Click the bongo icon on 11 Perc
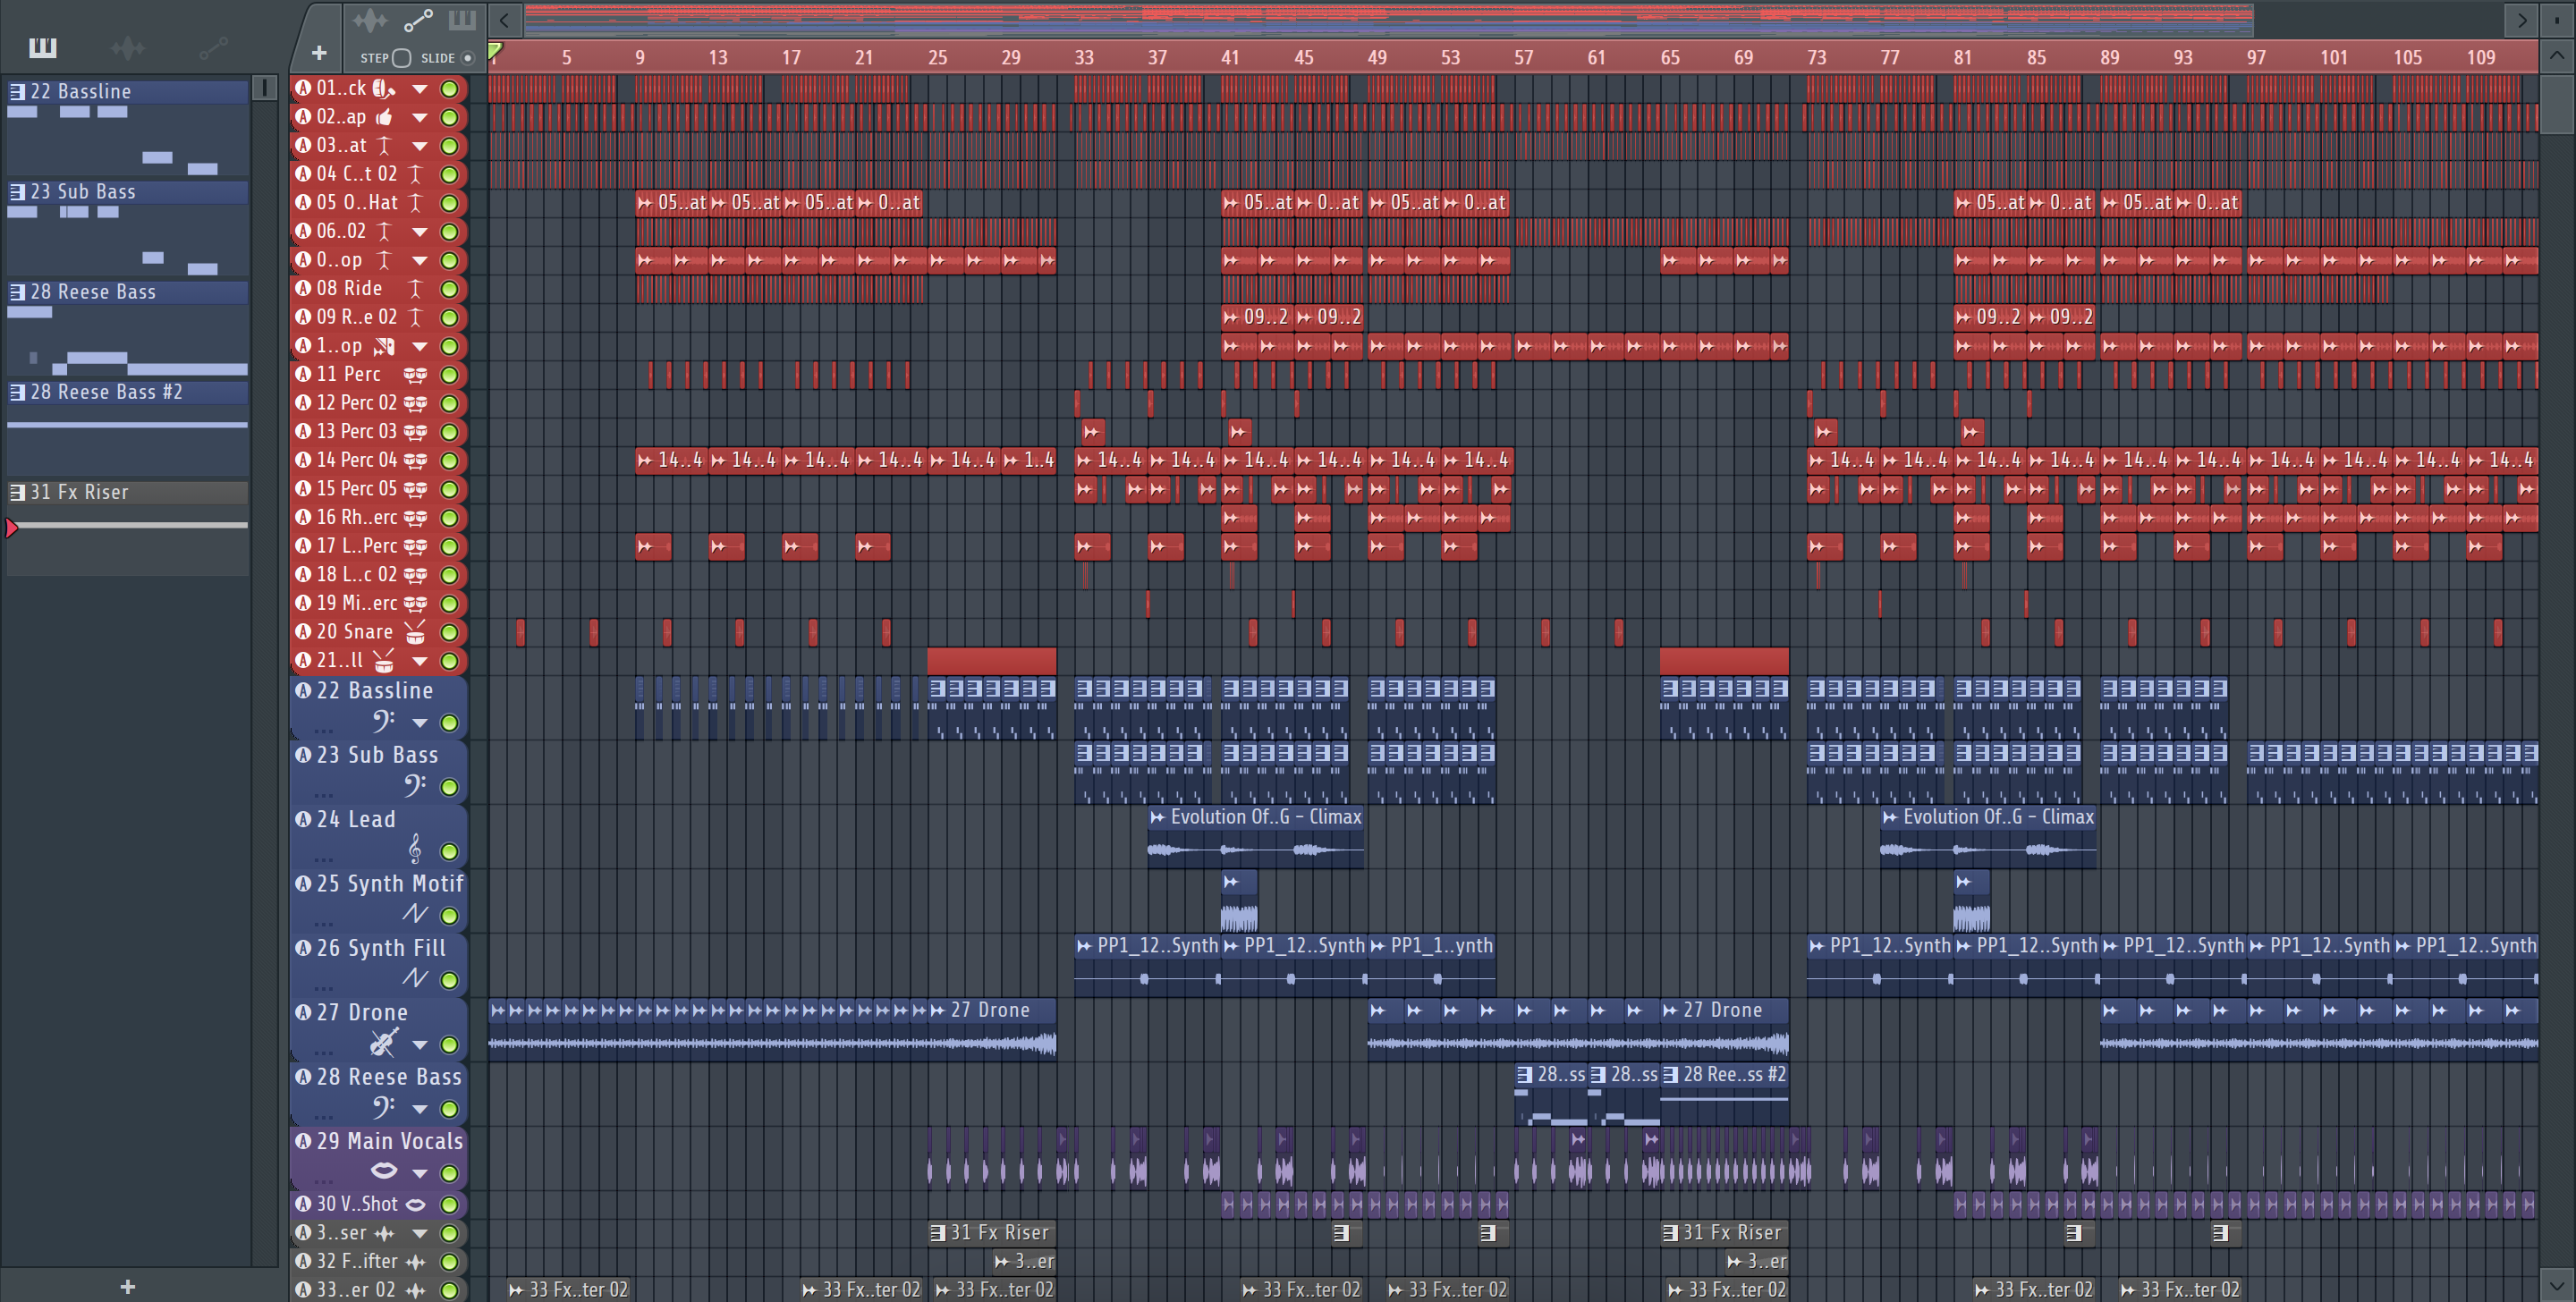The width and height of the screenshot is (2576, 1302). click(415, 375)
